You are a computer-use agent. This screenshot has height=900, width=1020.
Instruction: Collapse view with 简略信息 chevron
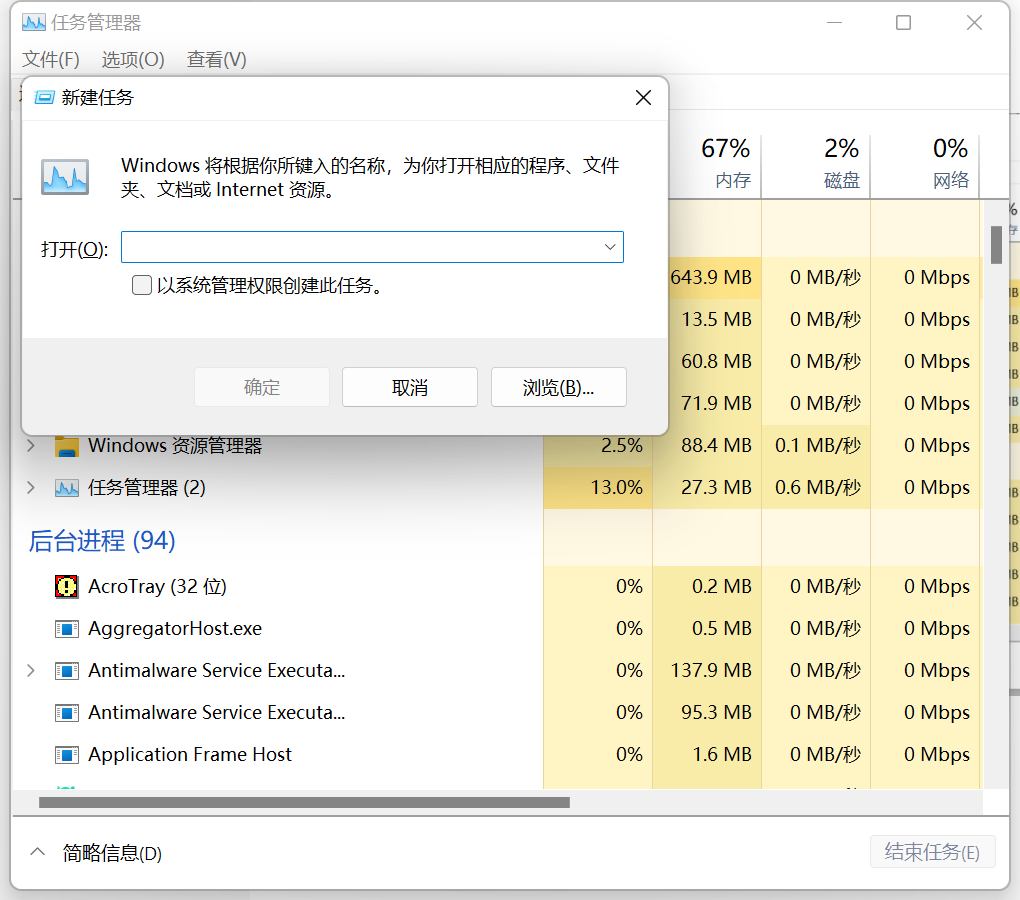click(x=38, y=852)
